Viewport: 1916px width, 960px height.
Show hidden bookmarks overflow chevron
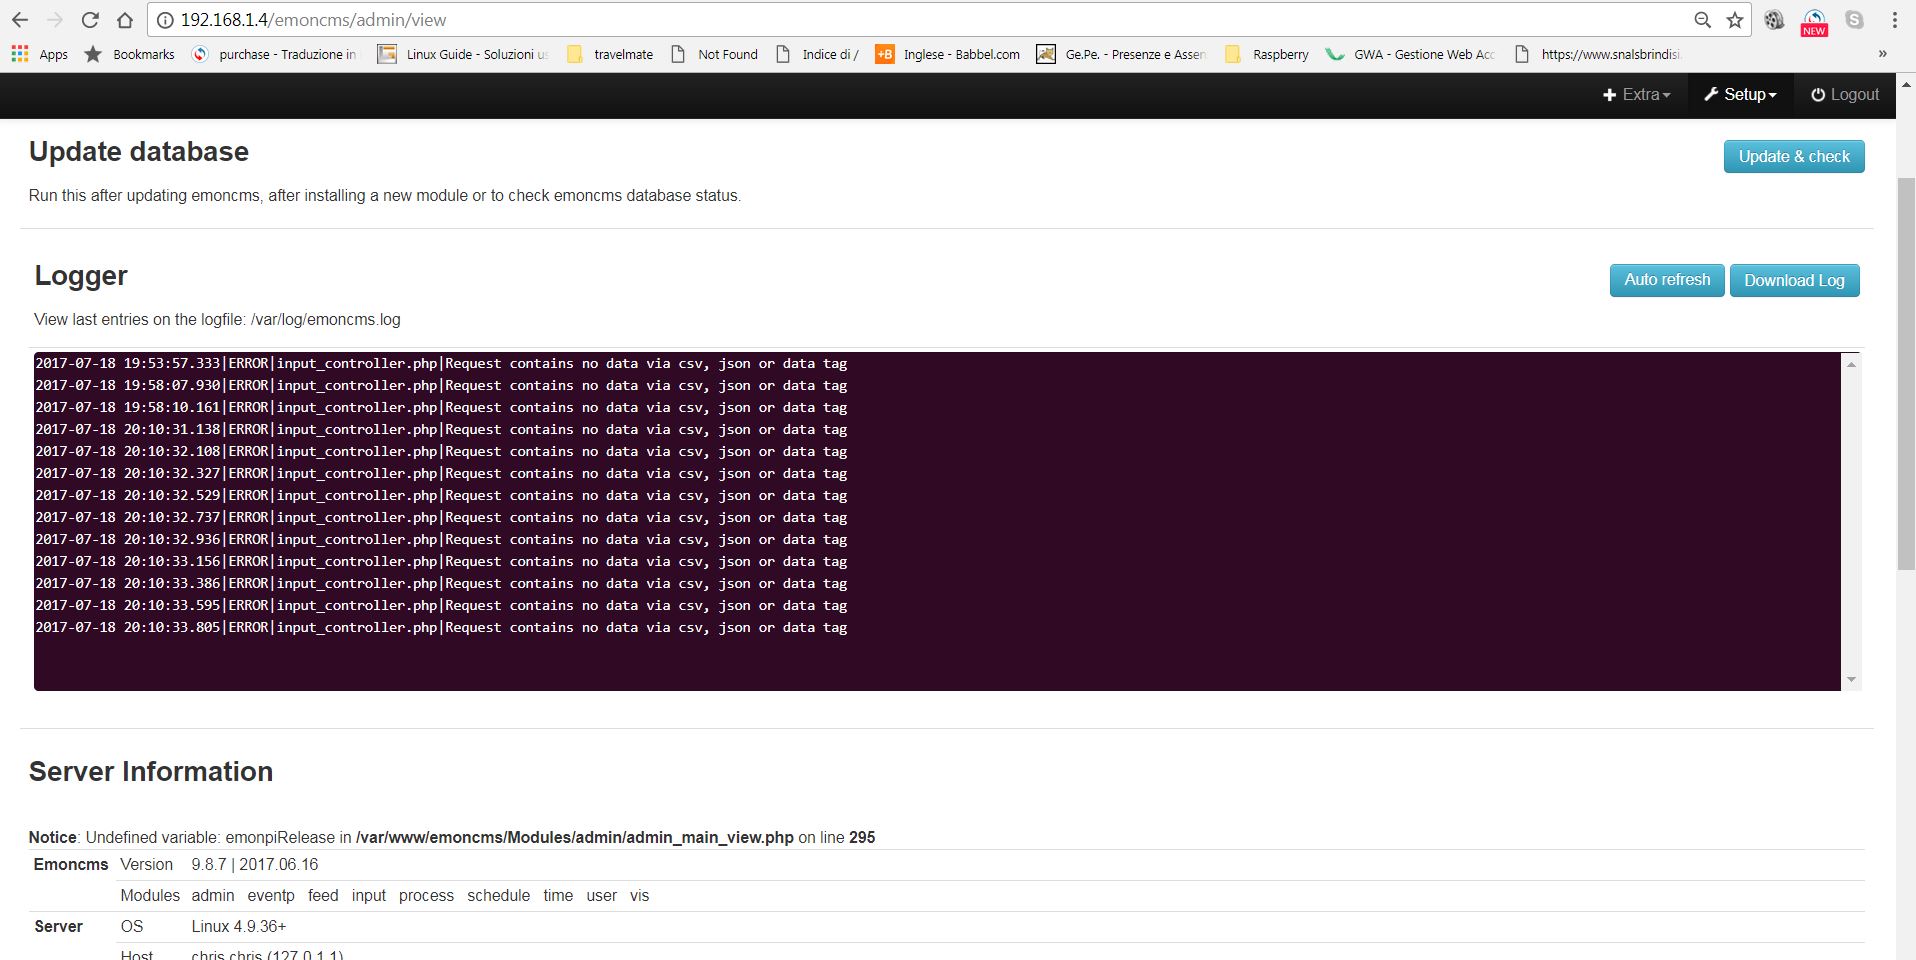[1882, 54]
